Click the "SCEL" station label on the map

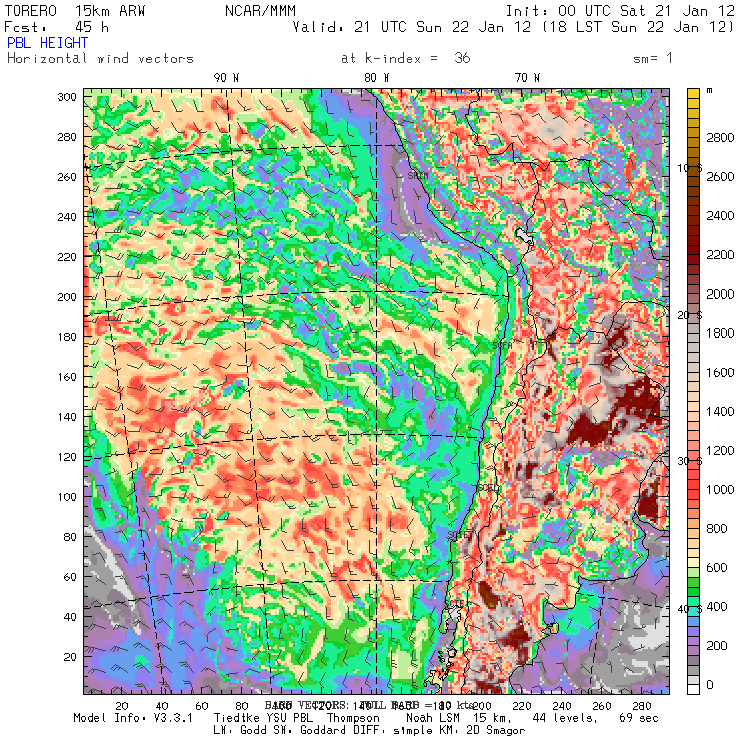[488, 488]
